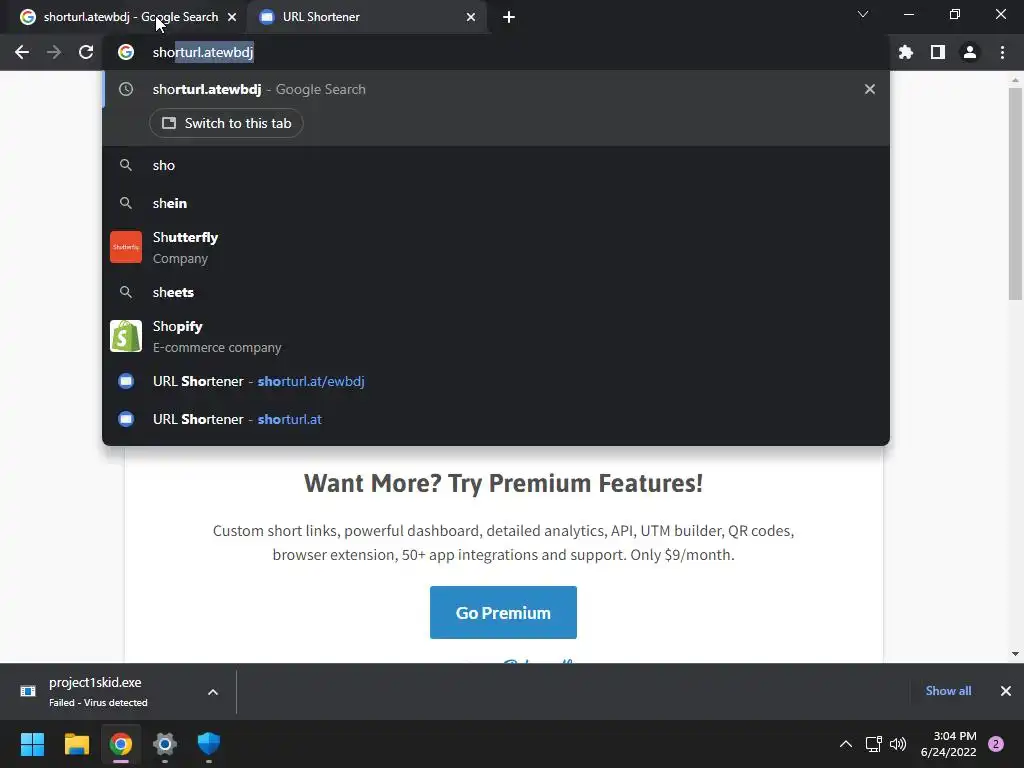Click the network icon in the system tray
Screen dimensions: 1024x768
click(873, 744)
